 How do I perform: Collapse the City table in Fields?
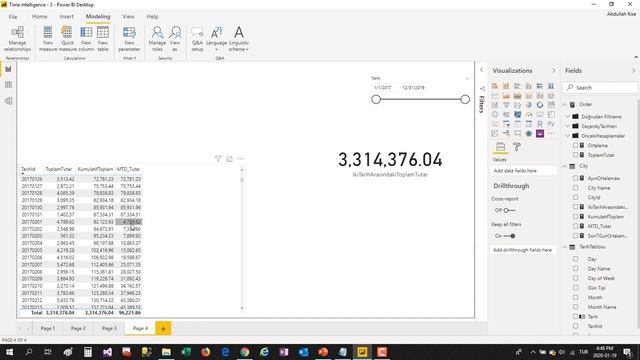point(565,166)
